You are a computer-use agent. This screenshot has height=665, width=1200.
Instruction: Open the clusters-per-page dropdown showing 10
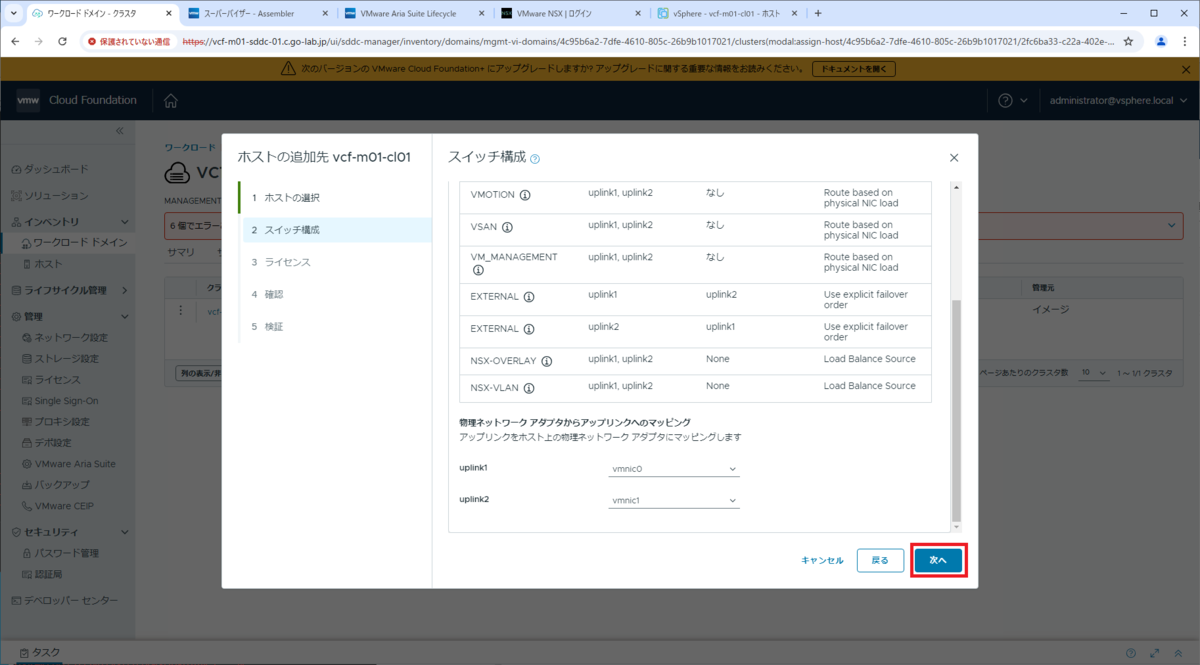click(1094, 372)
